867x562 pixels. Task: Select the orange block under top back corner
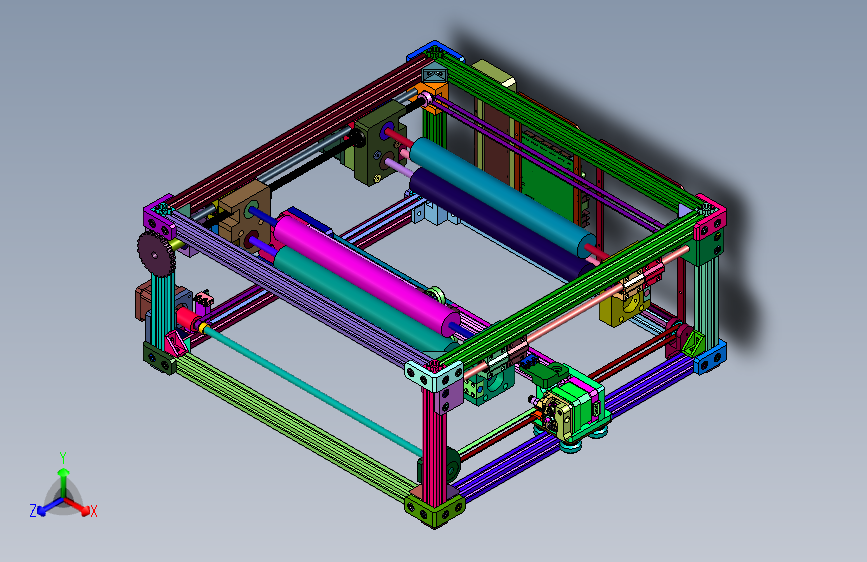click(x=434, y=96)
